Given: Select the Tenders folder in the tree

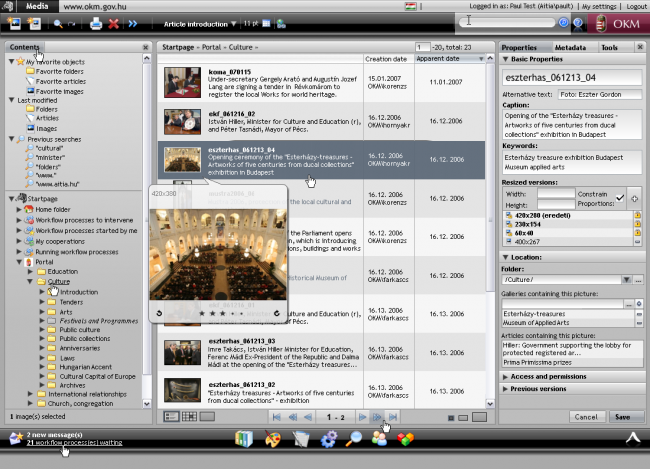Looking at the screenshot, I should coord(71,302).
